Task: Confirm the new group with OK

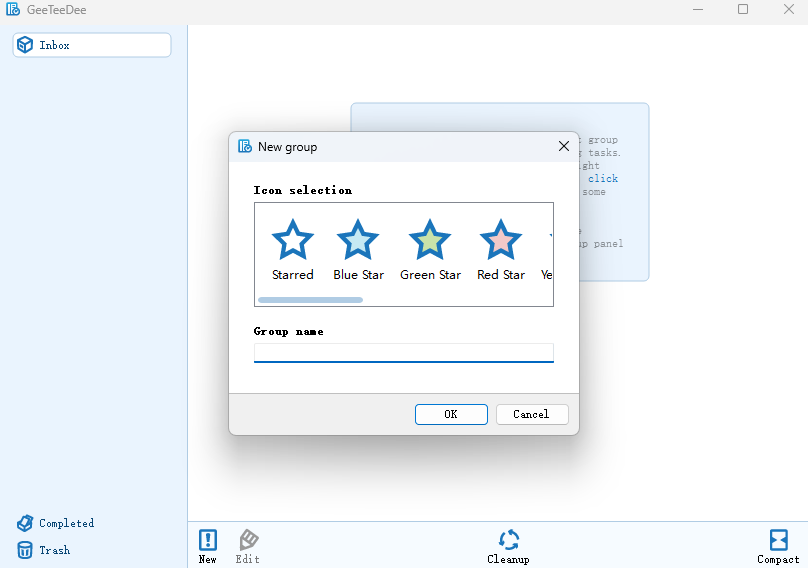Action: tap(451, 414)
